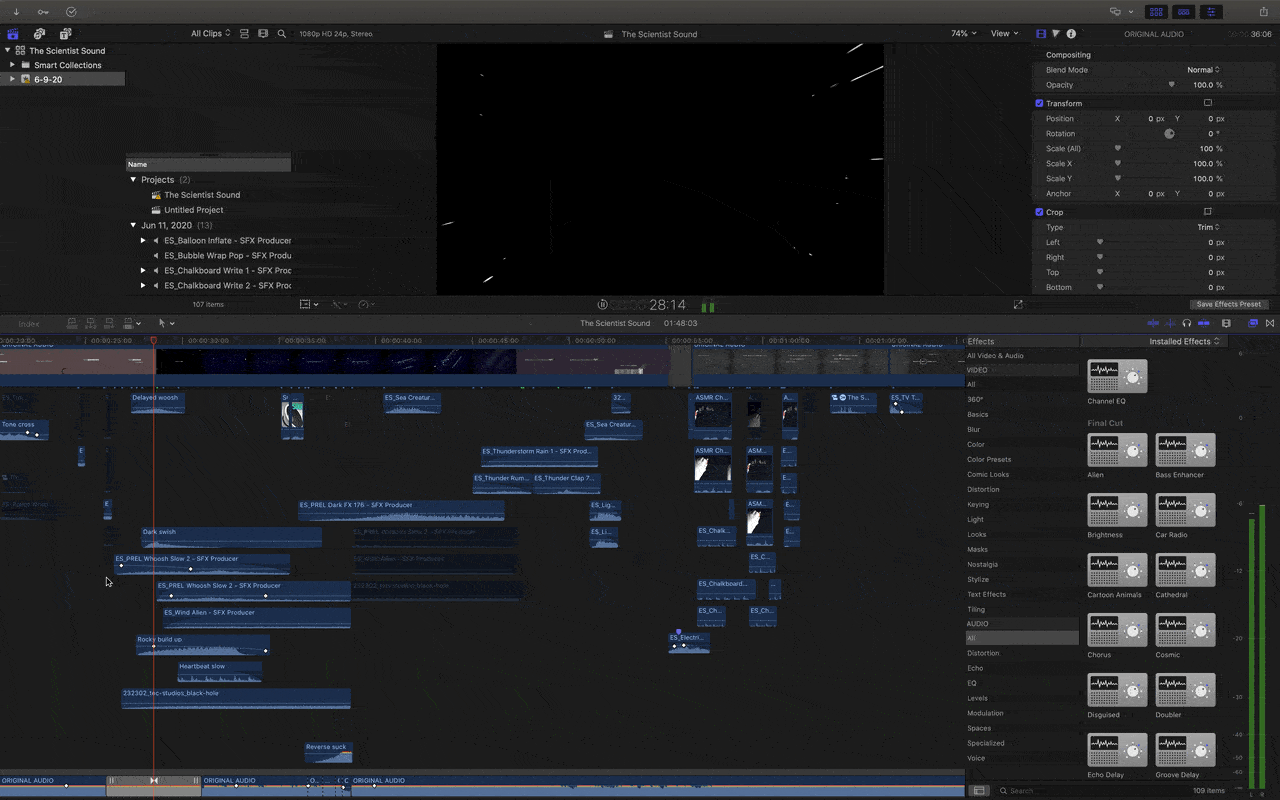Select the Untitled Project in the library list
The height and width of the screenshot is (800, 1280).
[x=193, y=210]
